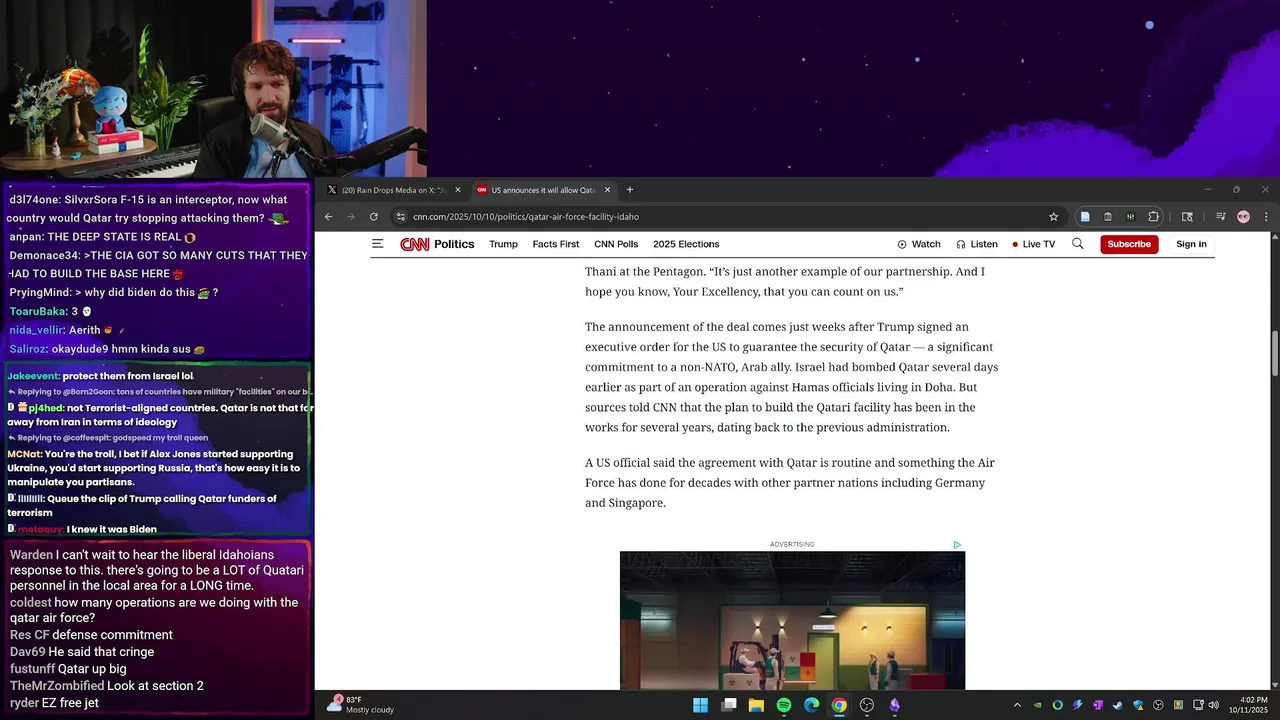The image size is (1280, 720).
Task: Click the Watch link in the CNN header
Action: [x=919, y=244]
